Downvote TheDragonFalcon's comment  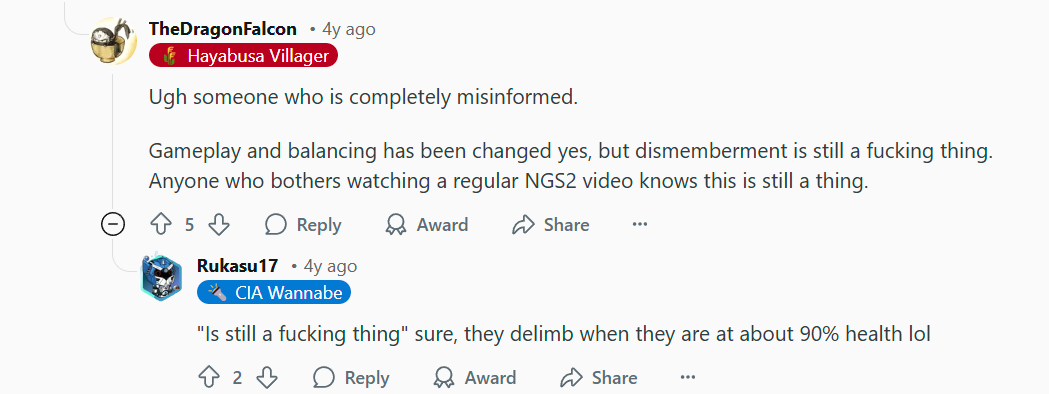coord(219,225)
